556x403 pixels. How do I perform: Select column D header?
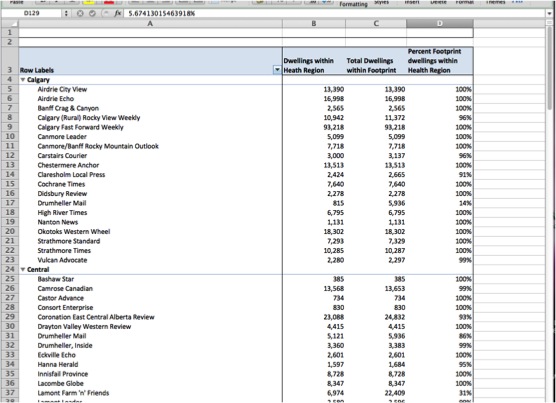tap(440, 23)
